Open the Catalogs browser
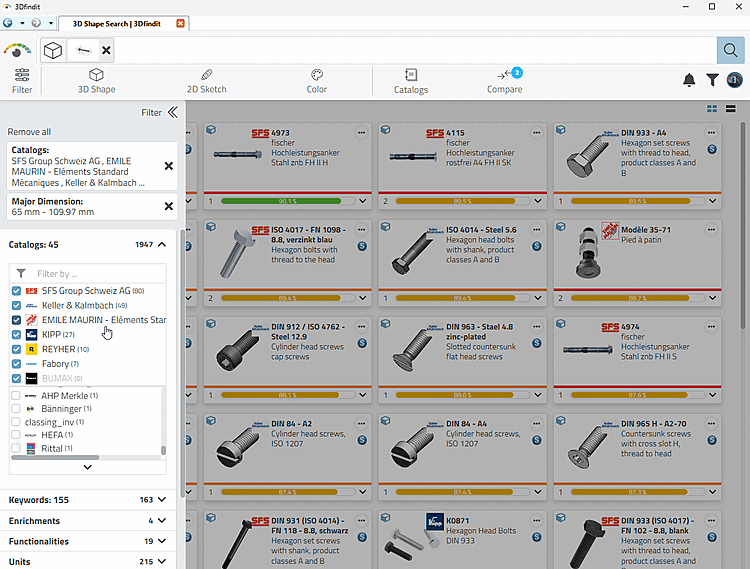 [411, 80]
